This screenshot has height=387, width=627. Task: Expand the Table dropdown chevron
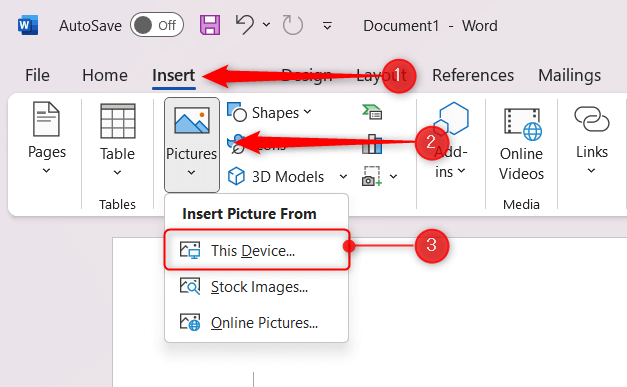click(117, 173)
